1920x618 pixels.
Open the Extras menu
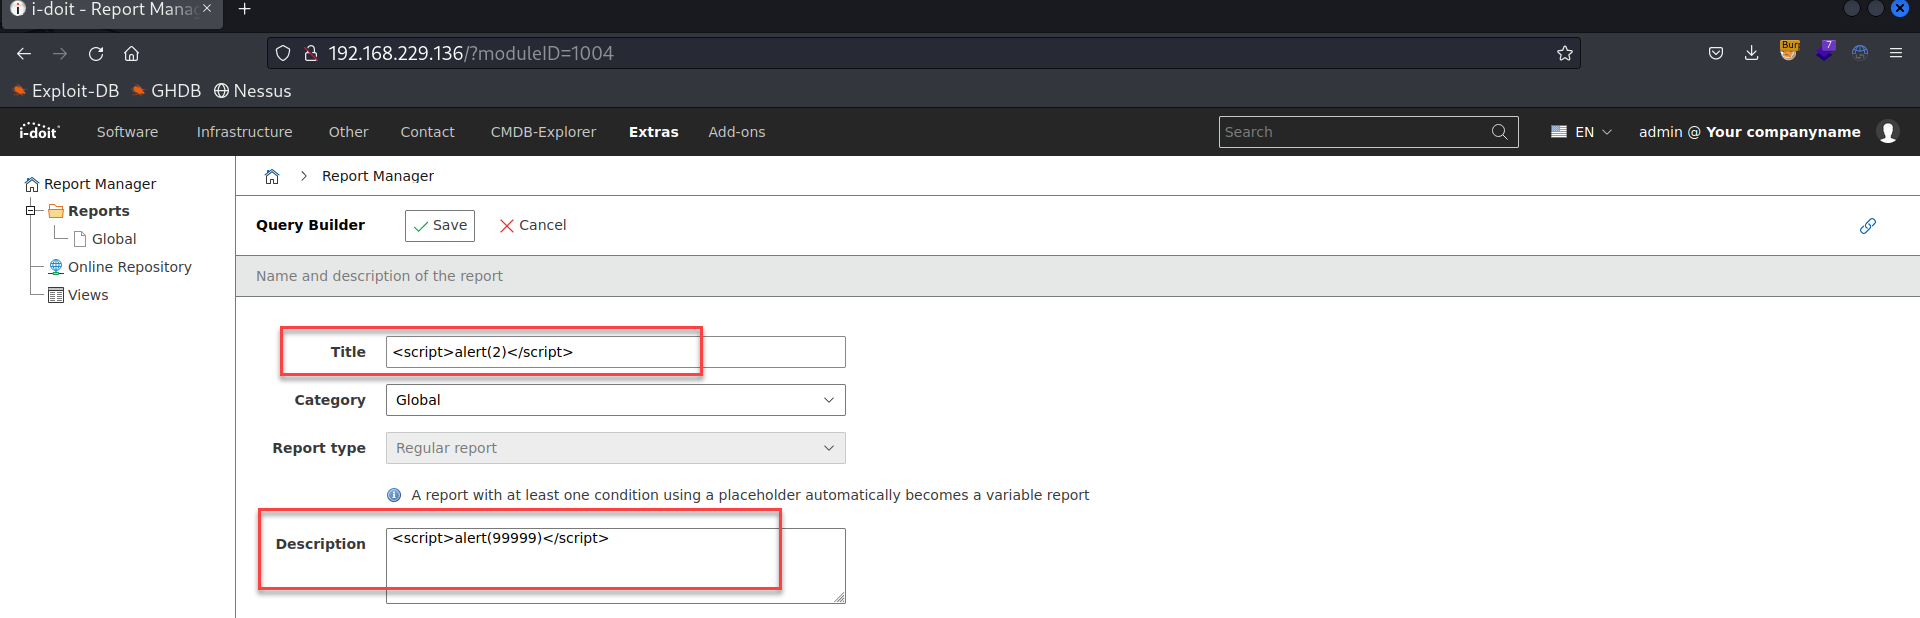pyautogui.click(x=653, y=132)
